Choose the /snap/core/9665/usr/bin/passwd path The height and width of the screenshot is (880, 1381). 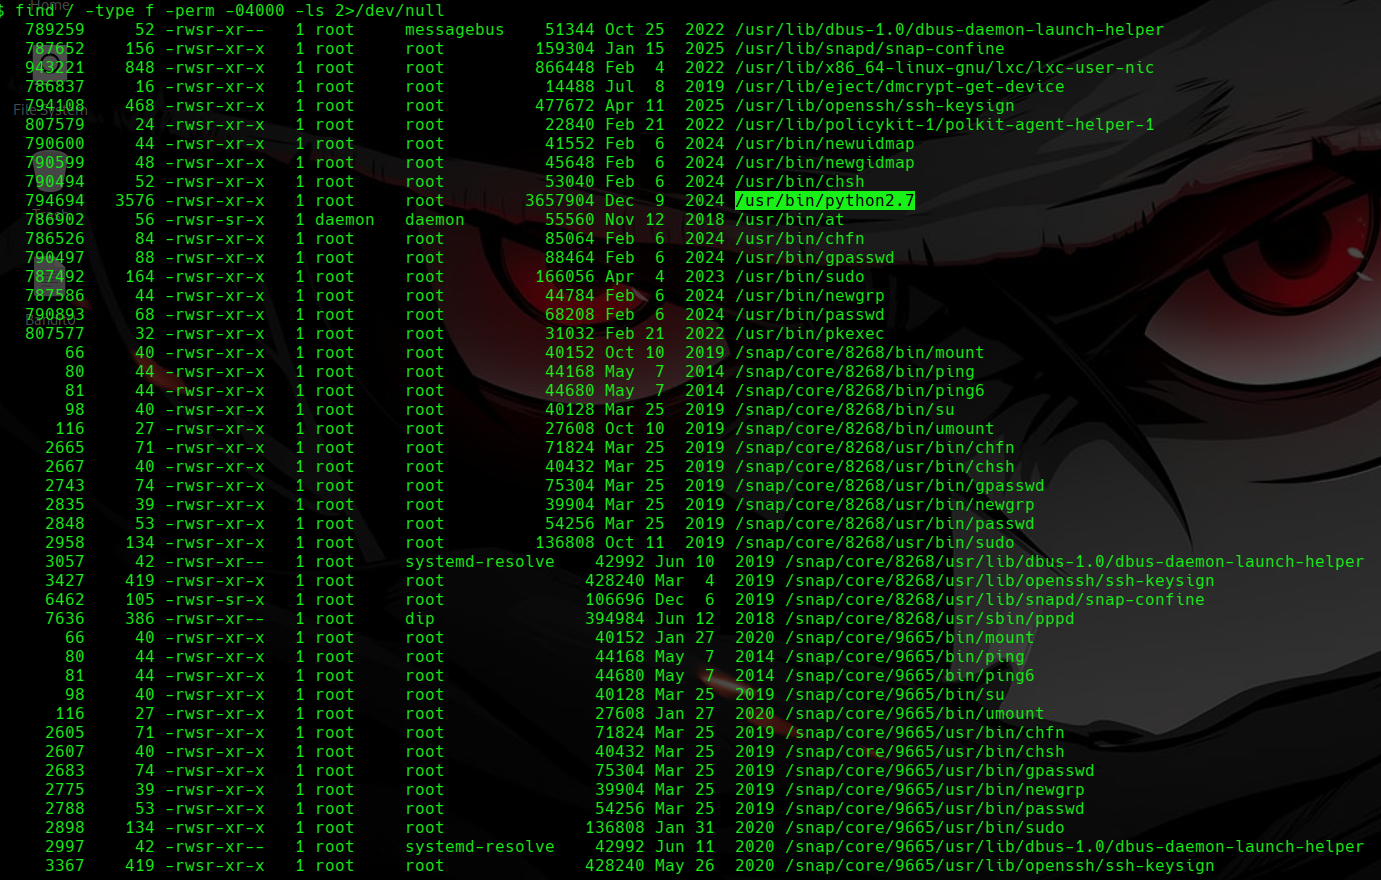(x=935, y=809)
